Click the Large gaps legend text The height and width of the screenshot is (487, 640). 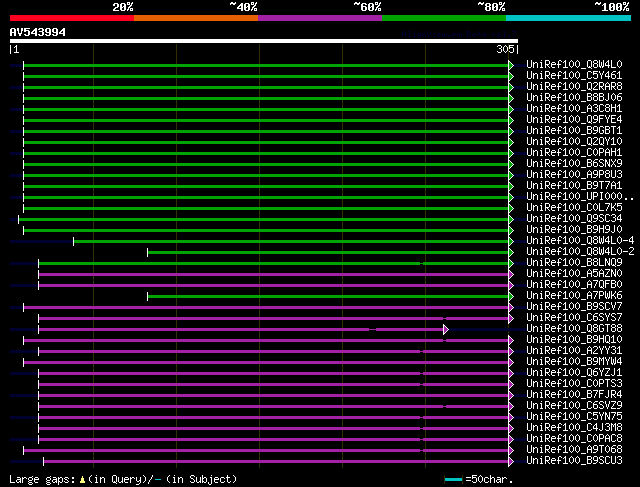tap(42, 479)
